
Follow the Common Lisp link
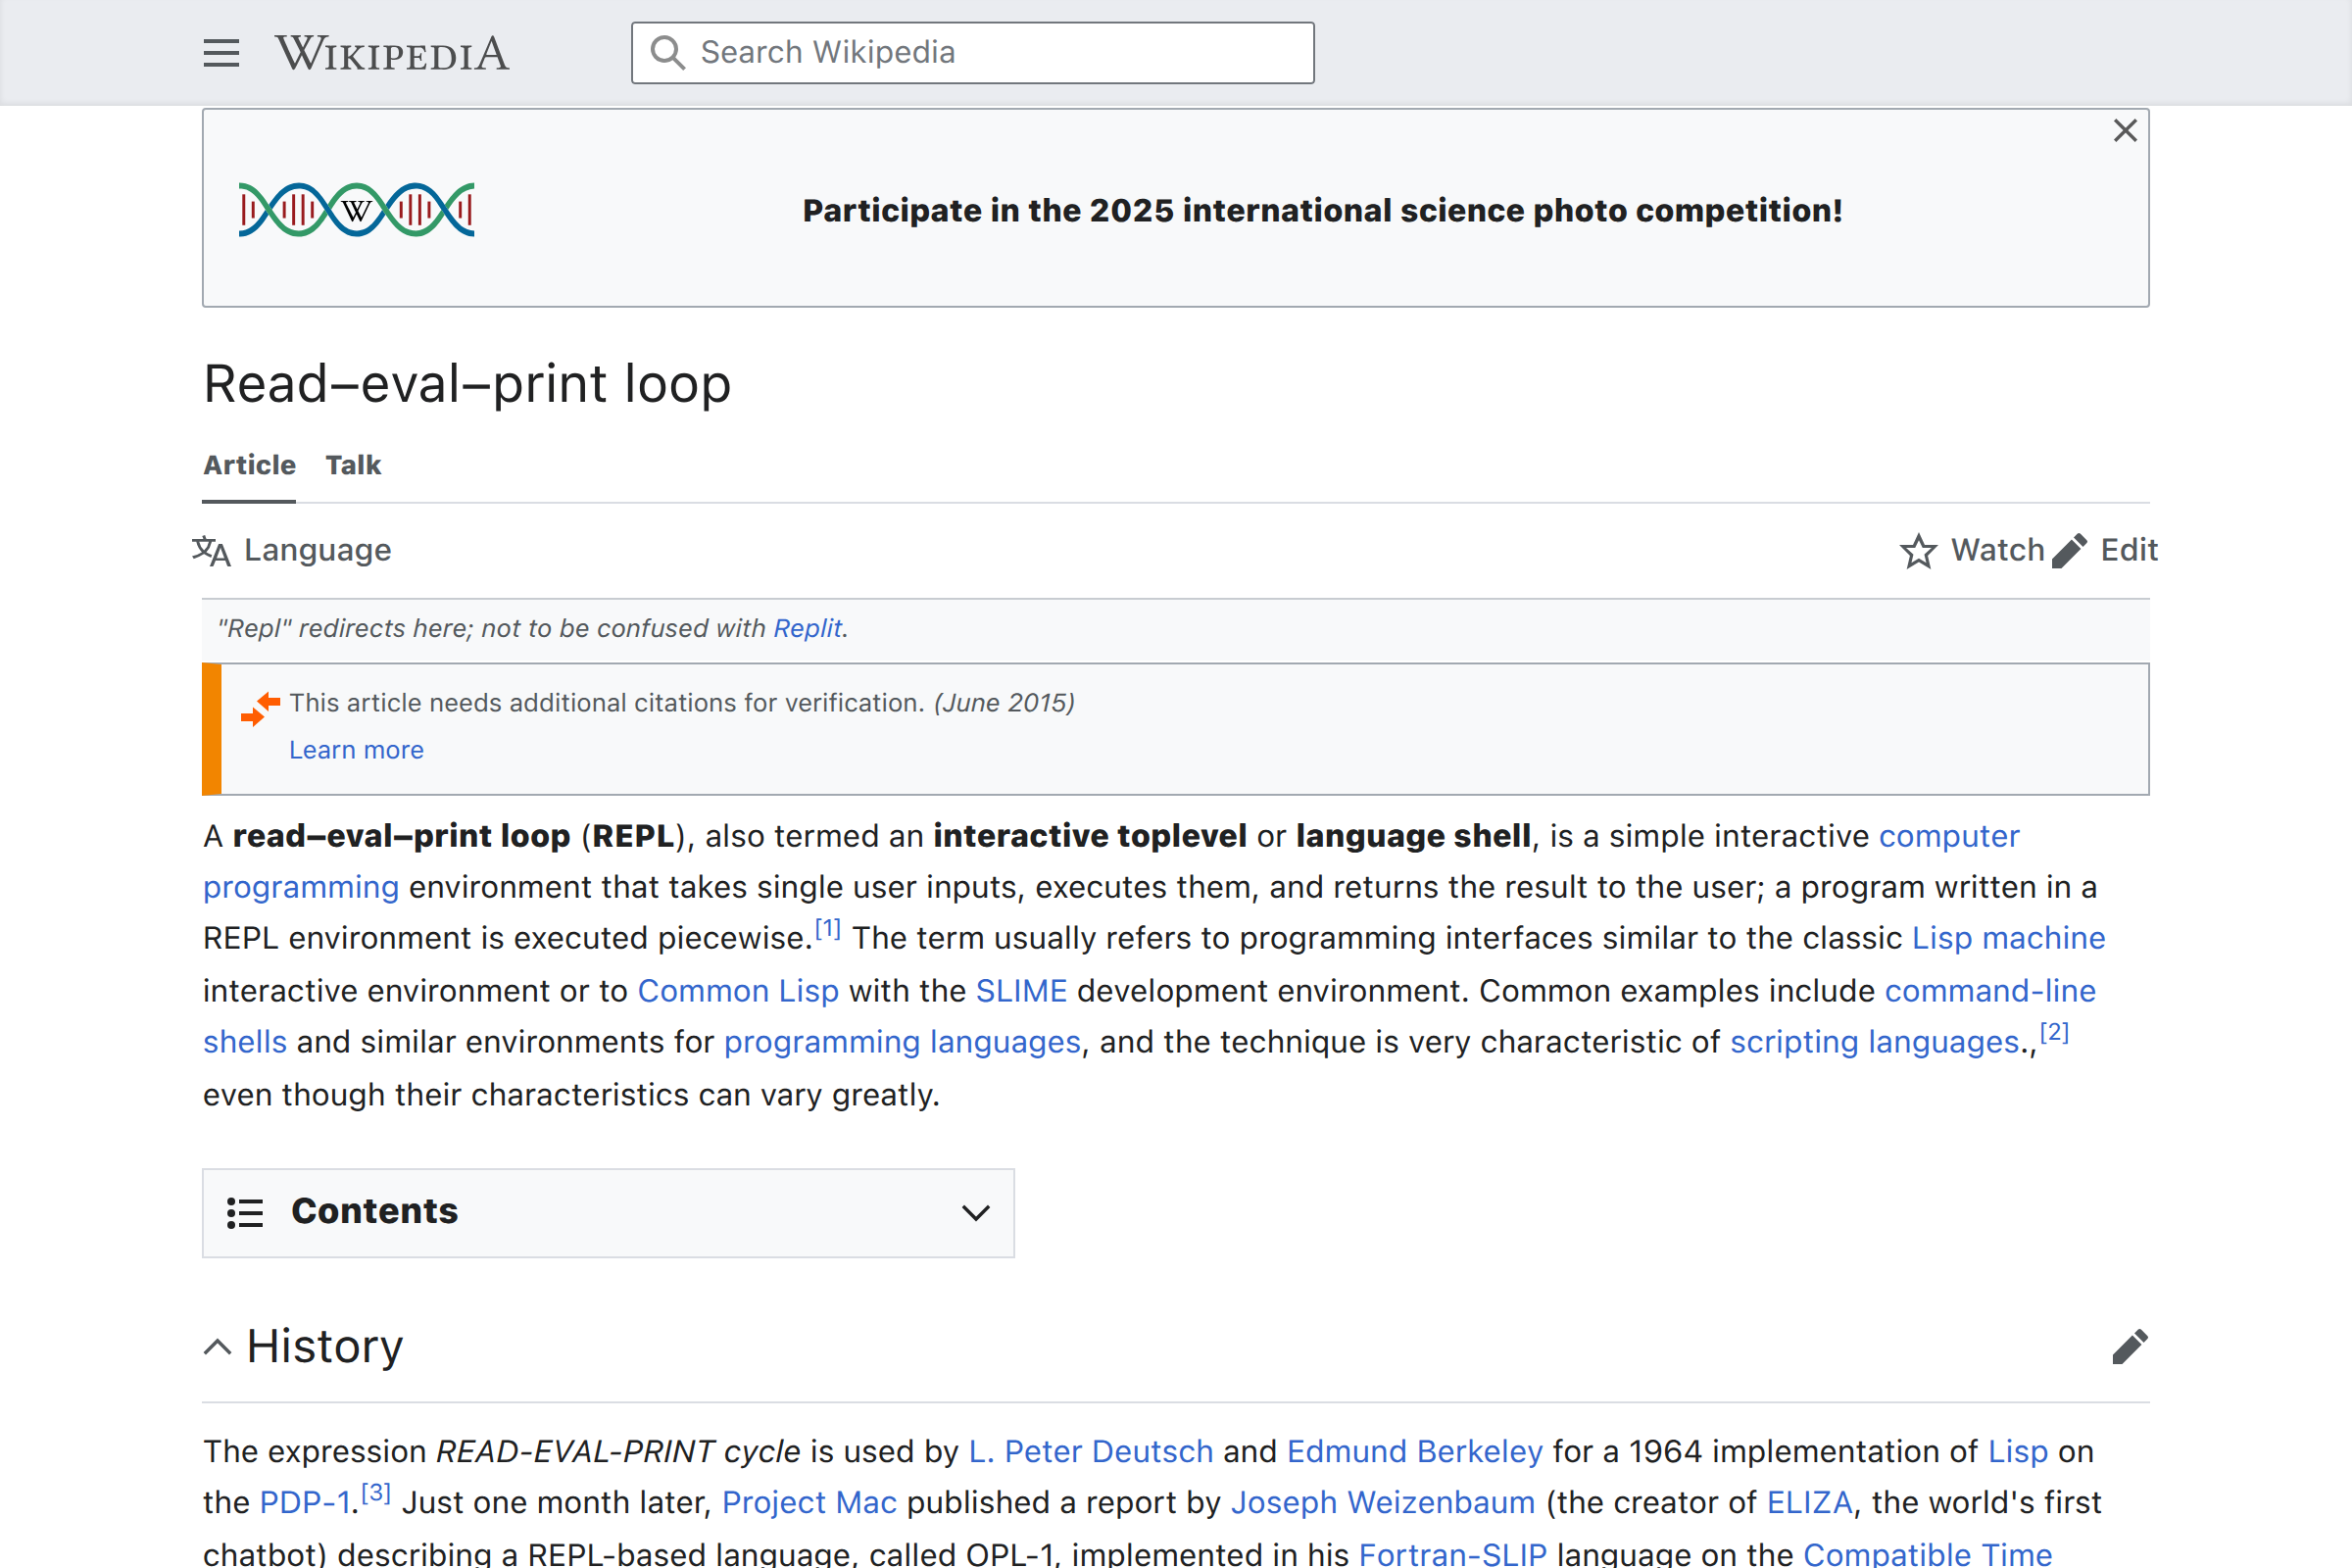738,991
